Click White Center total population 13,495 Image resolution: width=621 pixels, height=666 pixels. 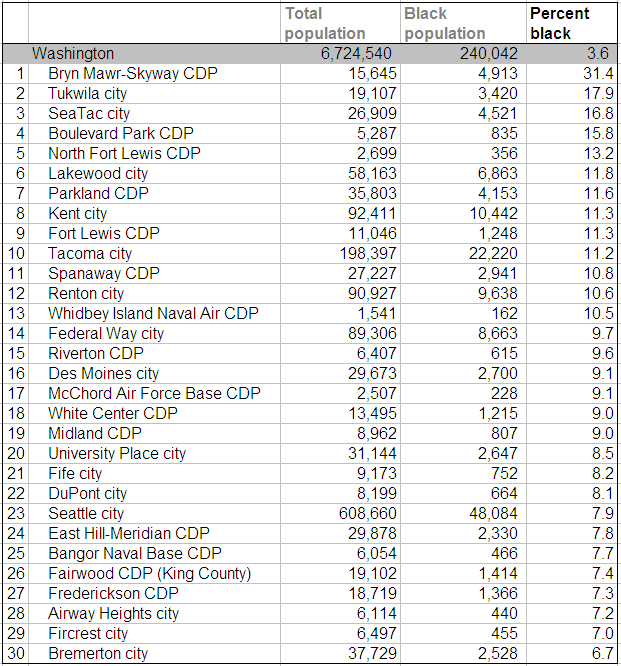(x=372, y=413)
